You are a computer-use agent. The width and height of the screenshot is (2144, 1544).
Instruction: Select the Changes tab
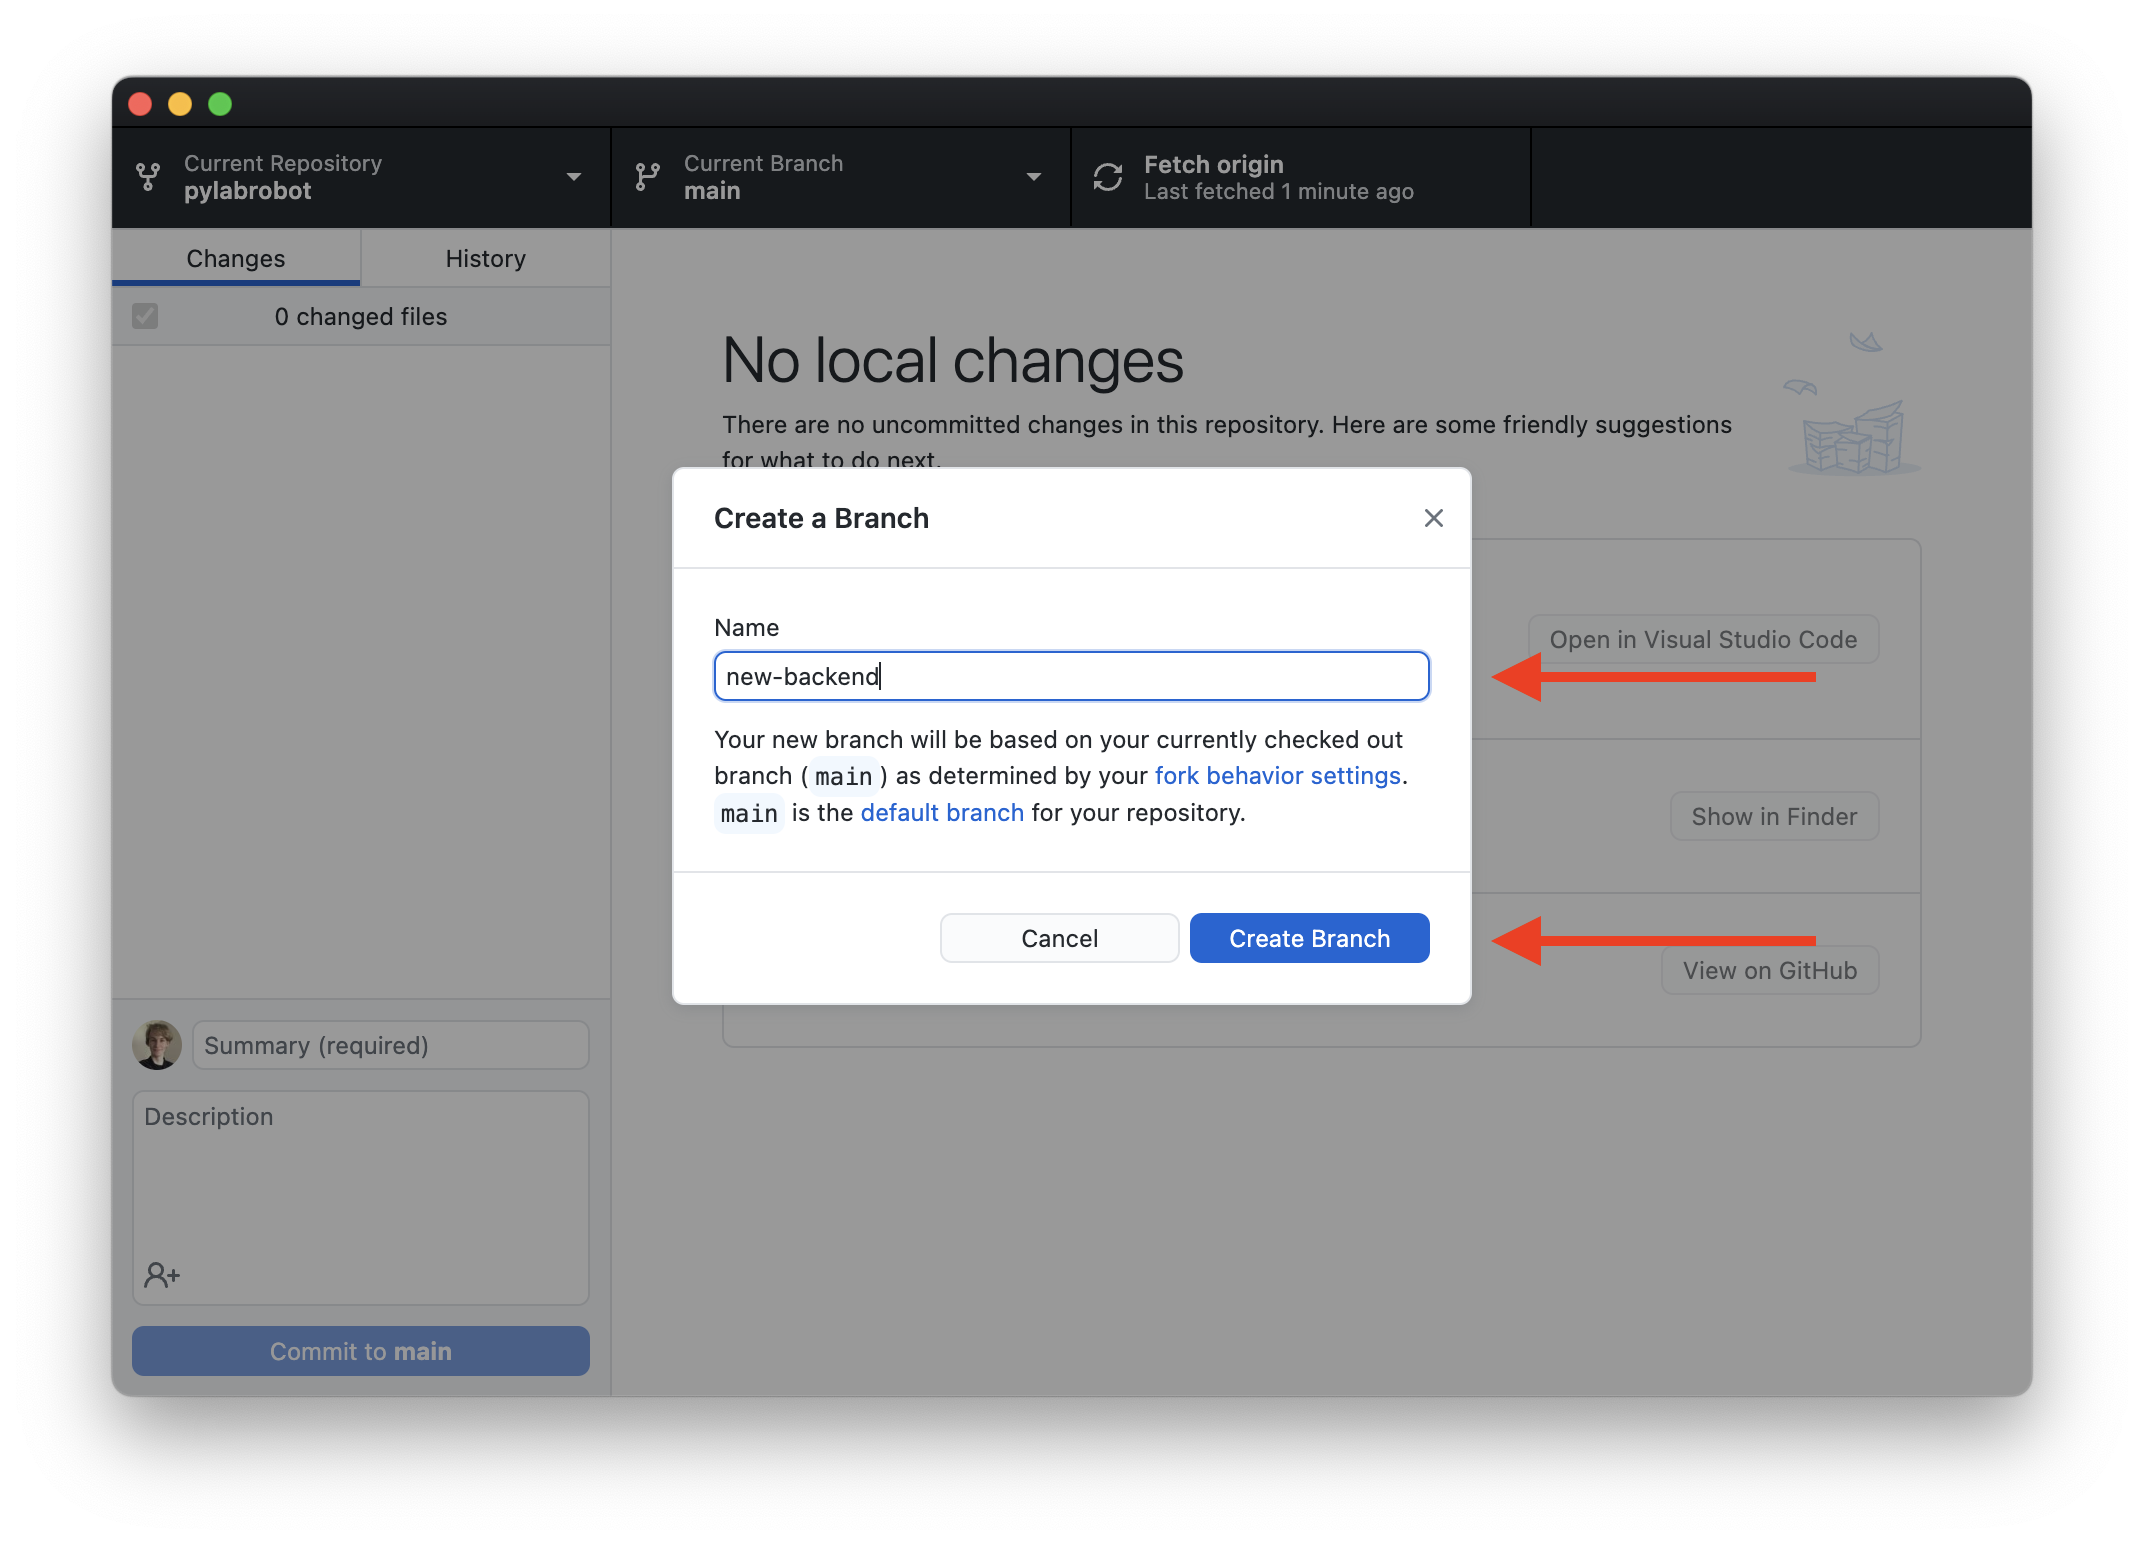coord(236,258)
